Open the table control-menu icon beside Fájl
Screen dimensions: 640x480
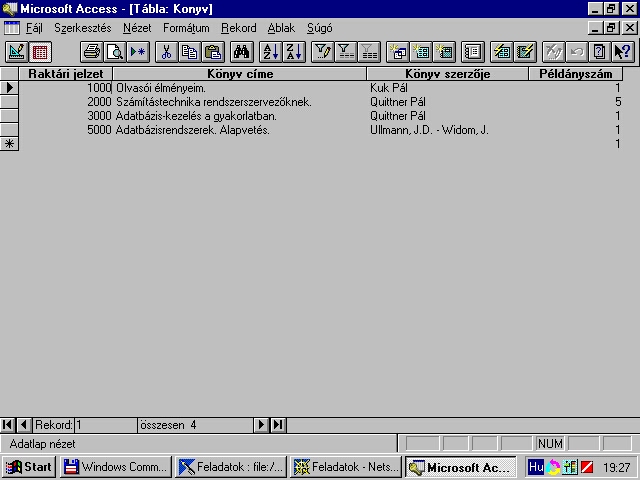(11, 28)
